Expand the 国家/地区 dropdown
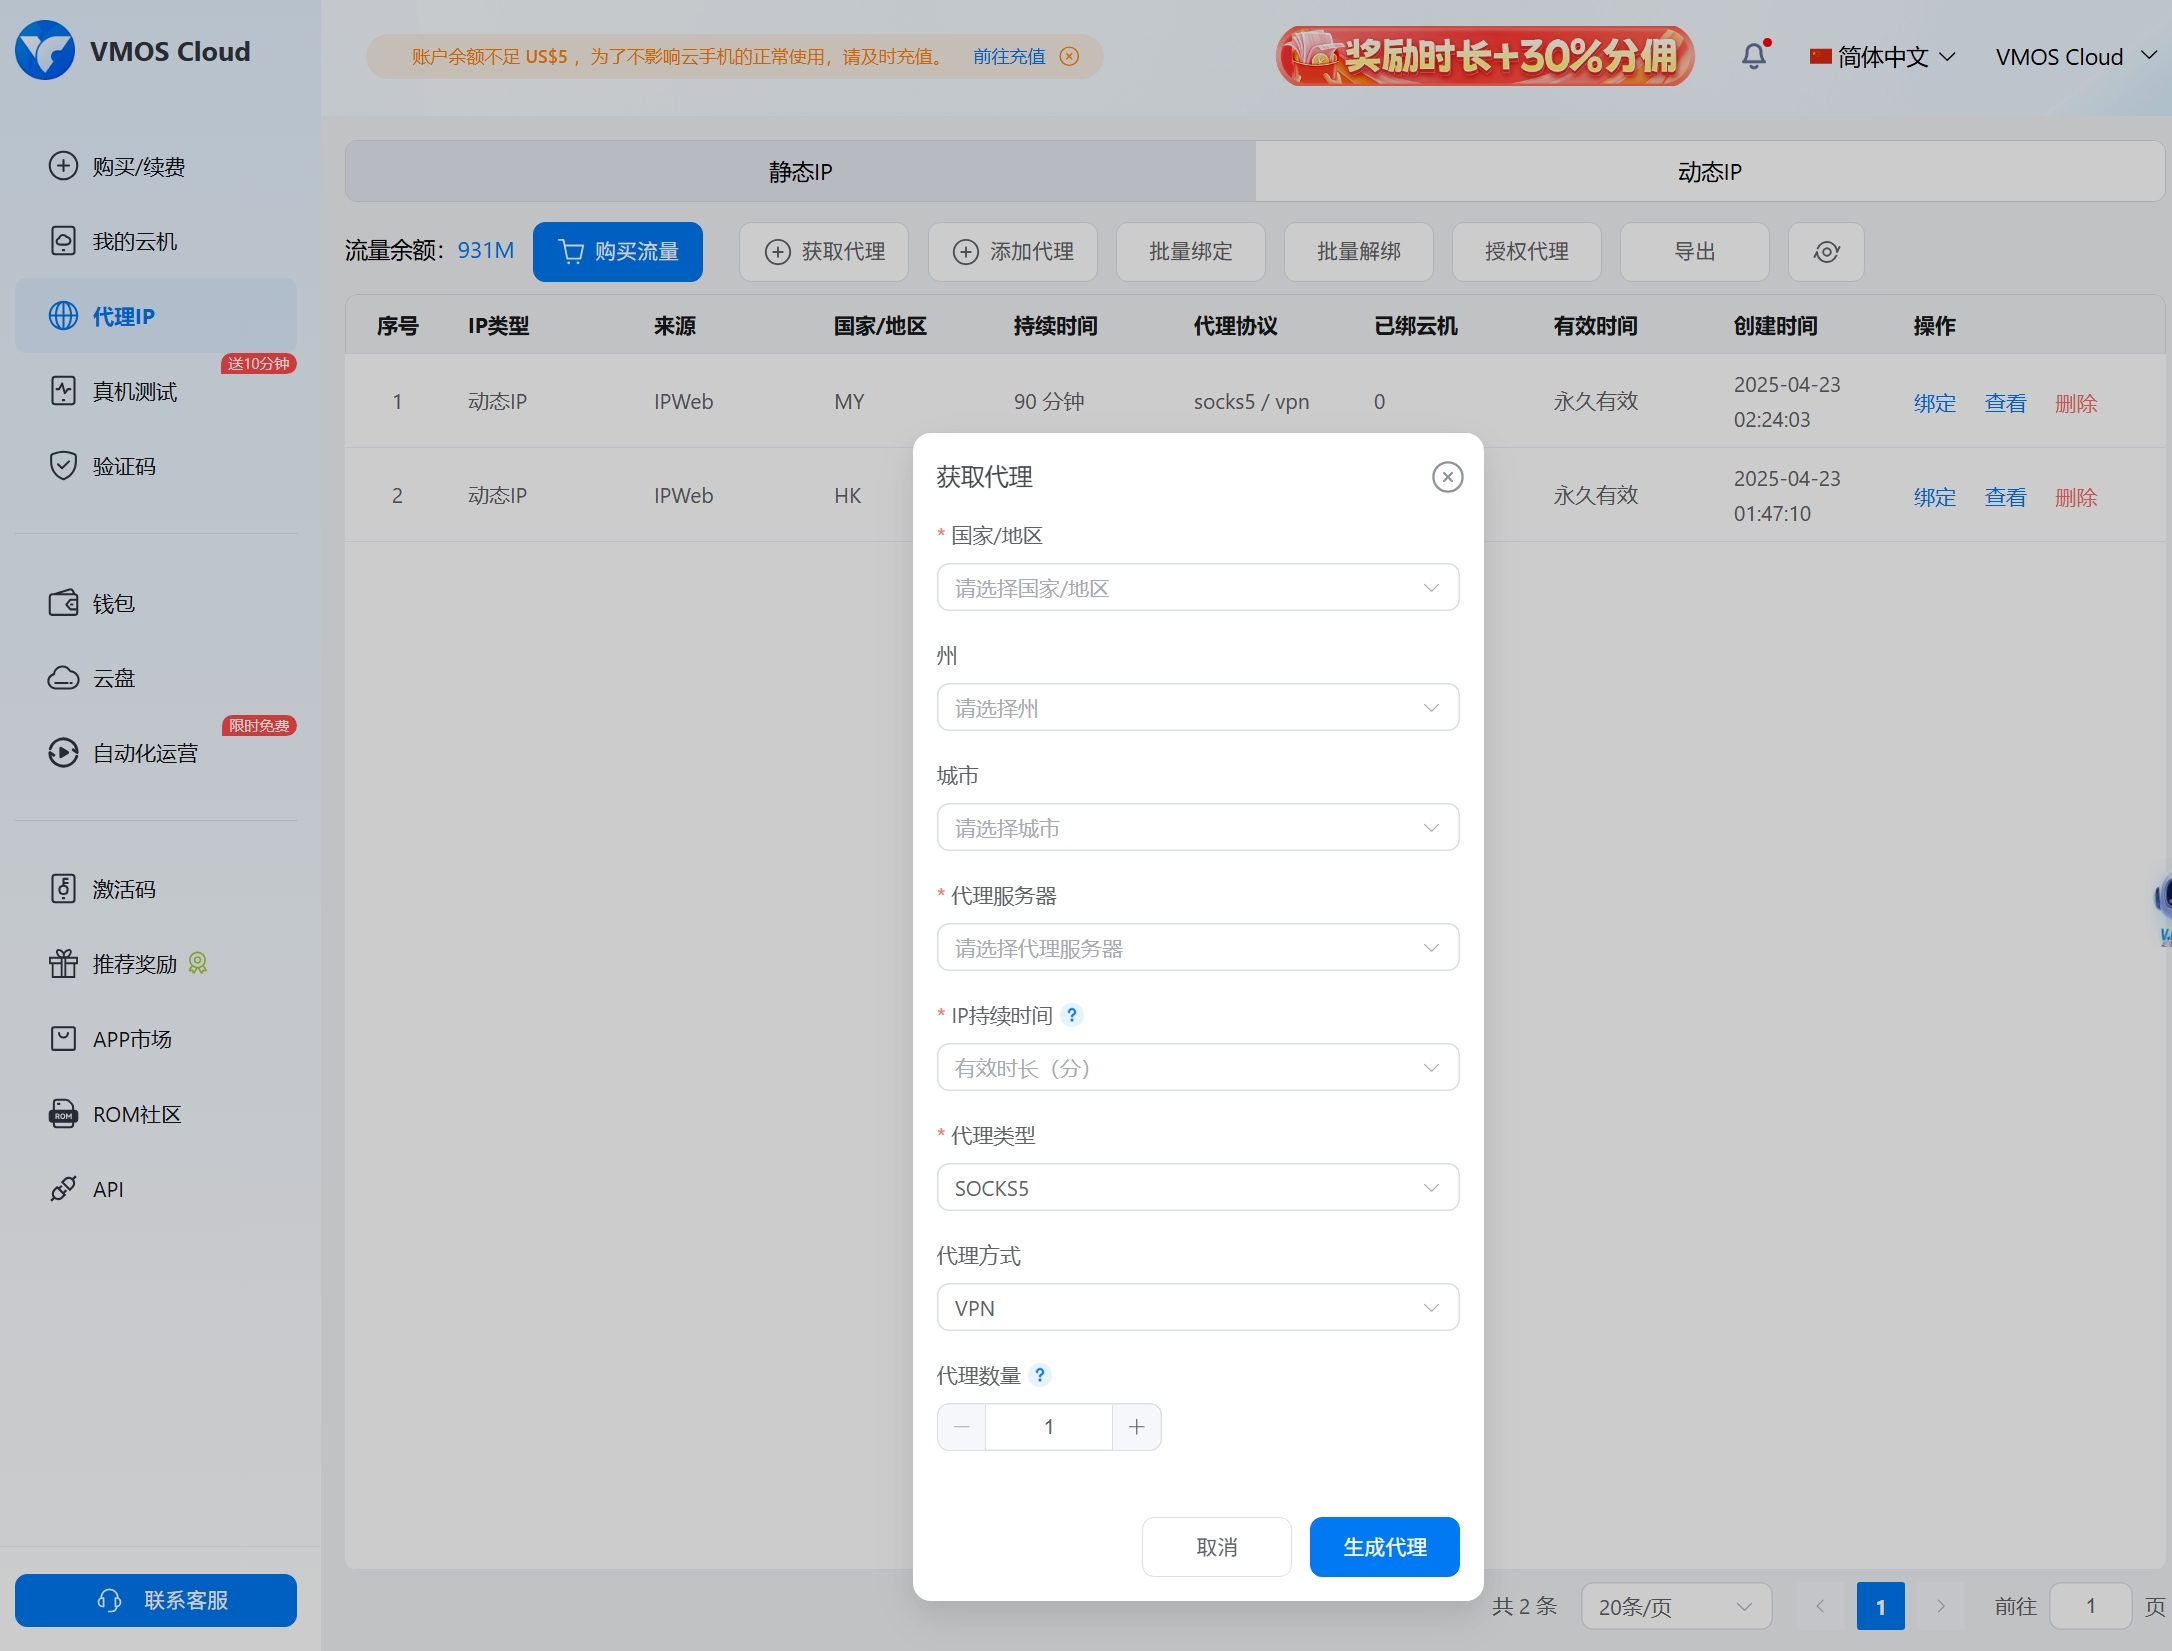Image resolution: width=2172 pixels, height=1651 pixels. [x=1198, y=587]
